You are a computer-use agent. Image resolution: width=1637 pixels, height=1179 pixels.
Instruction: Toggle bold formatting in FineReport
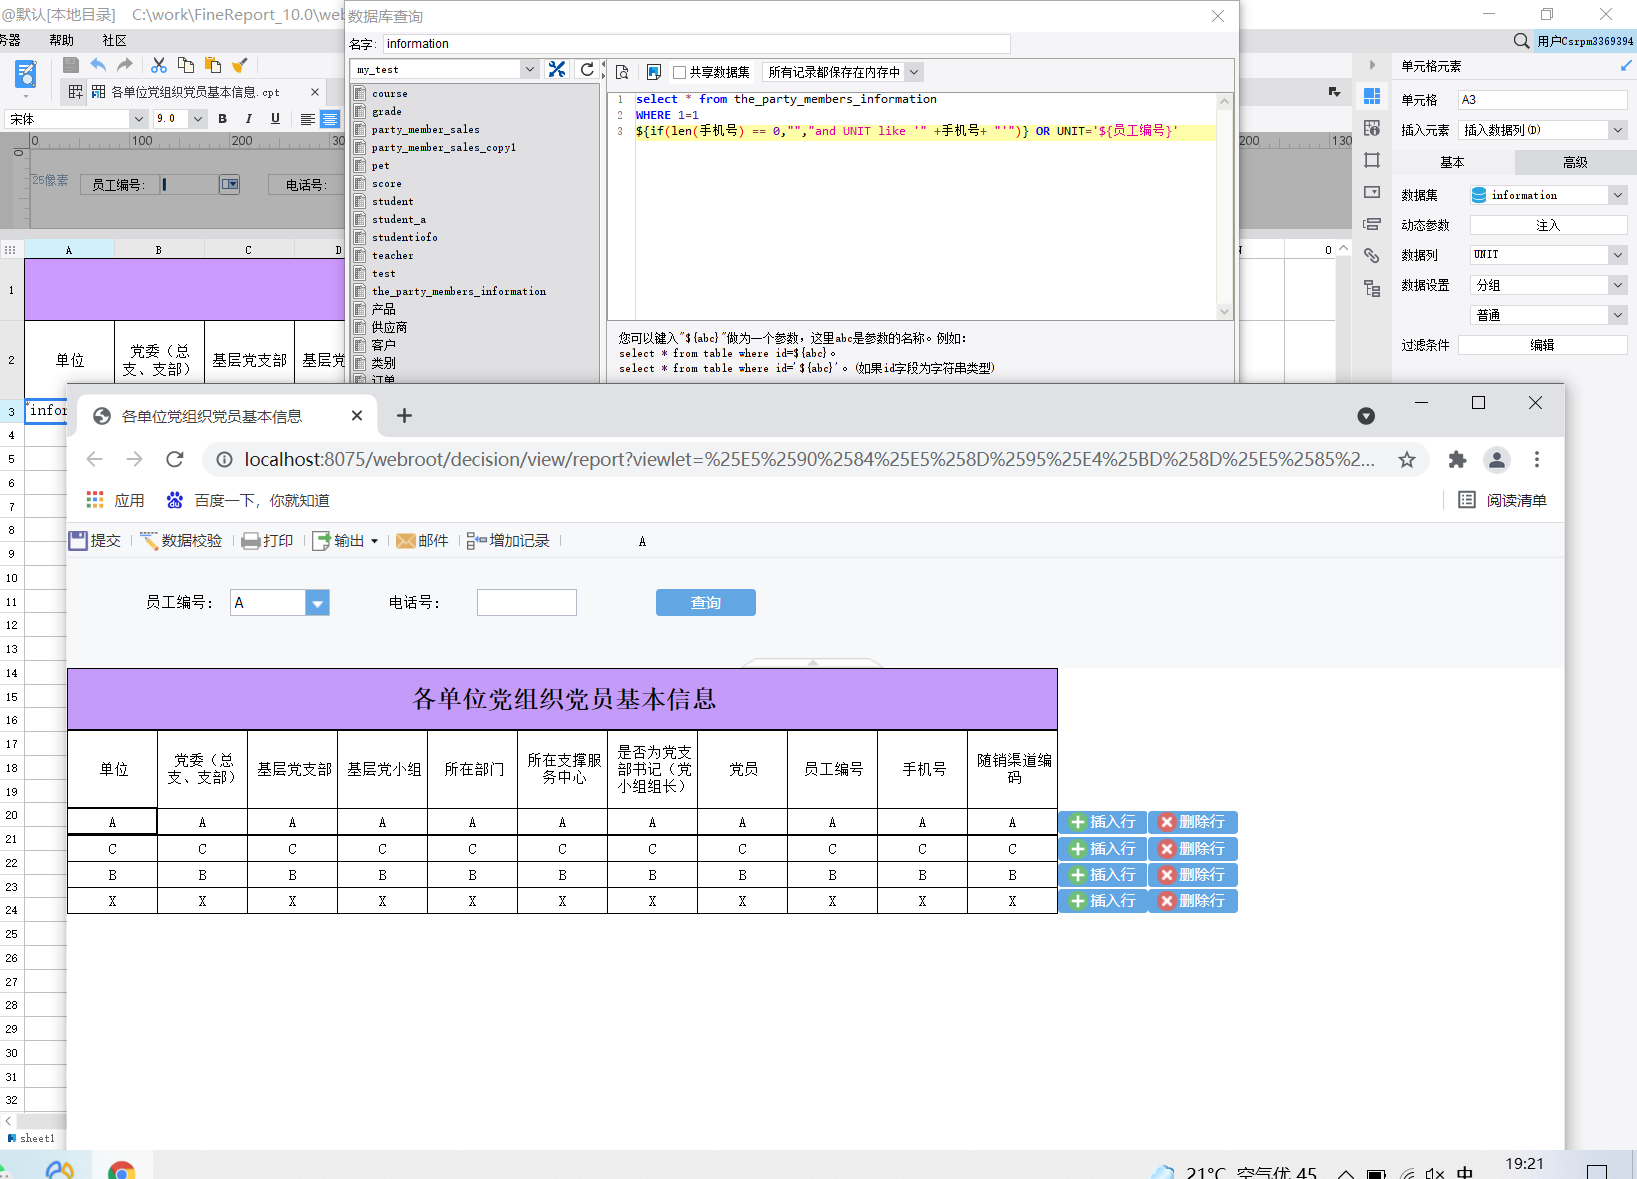point(223,119)
